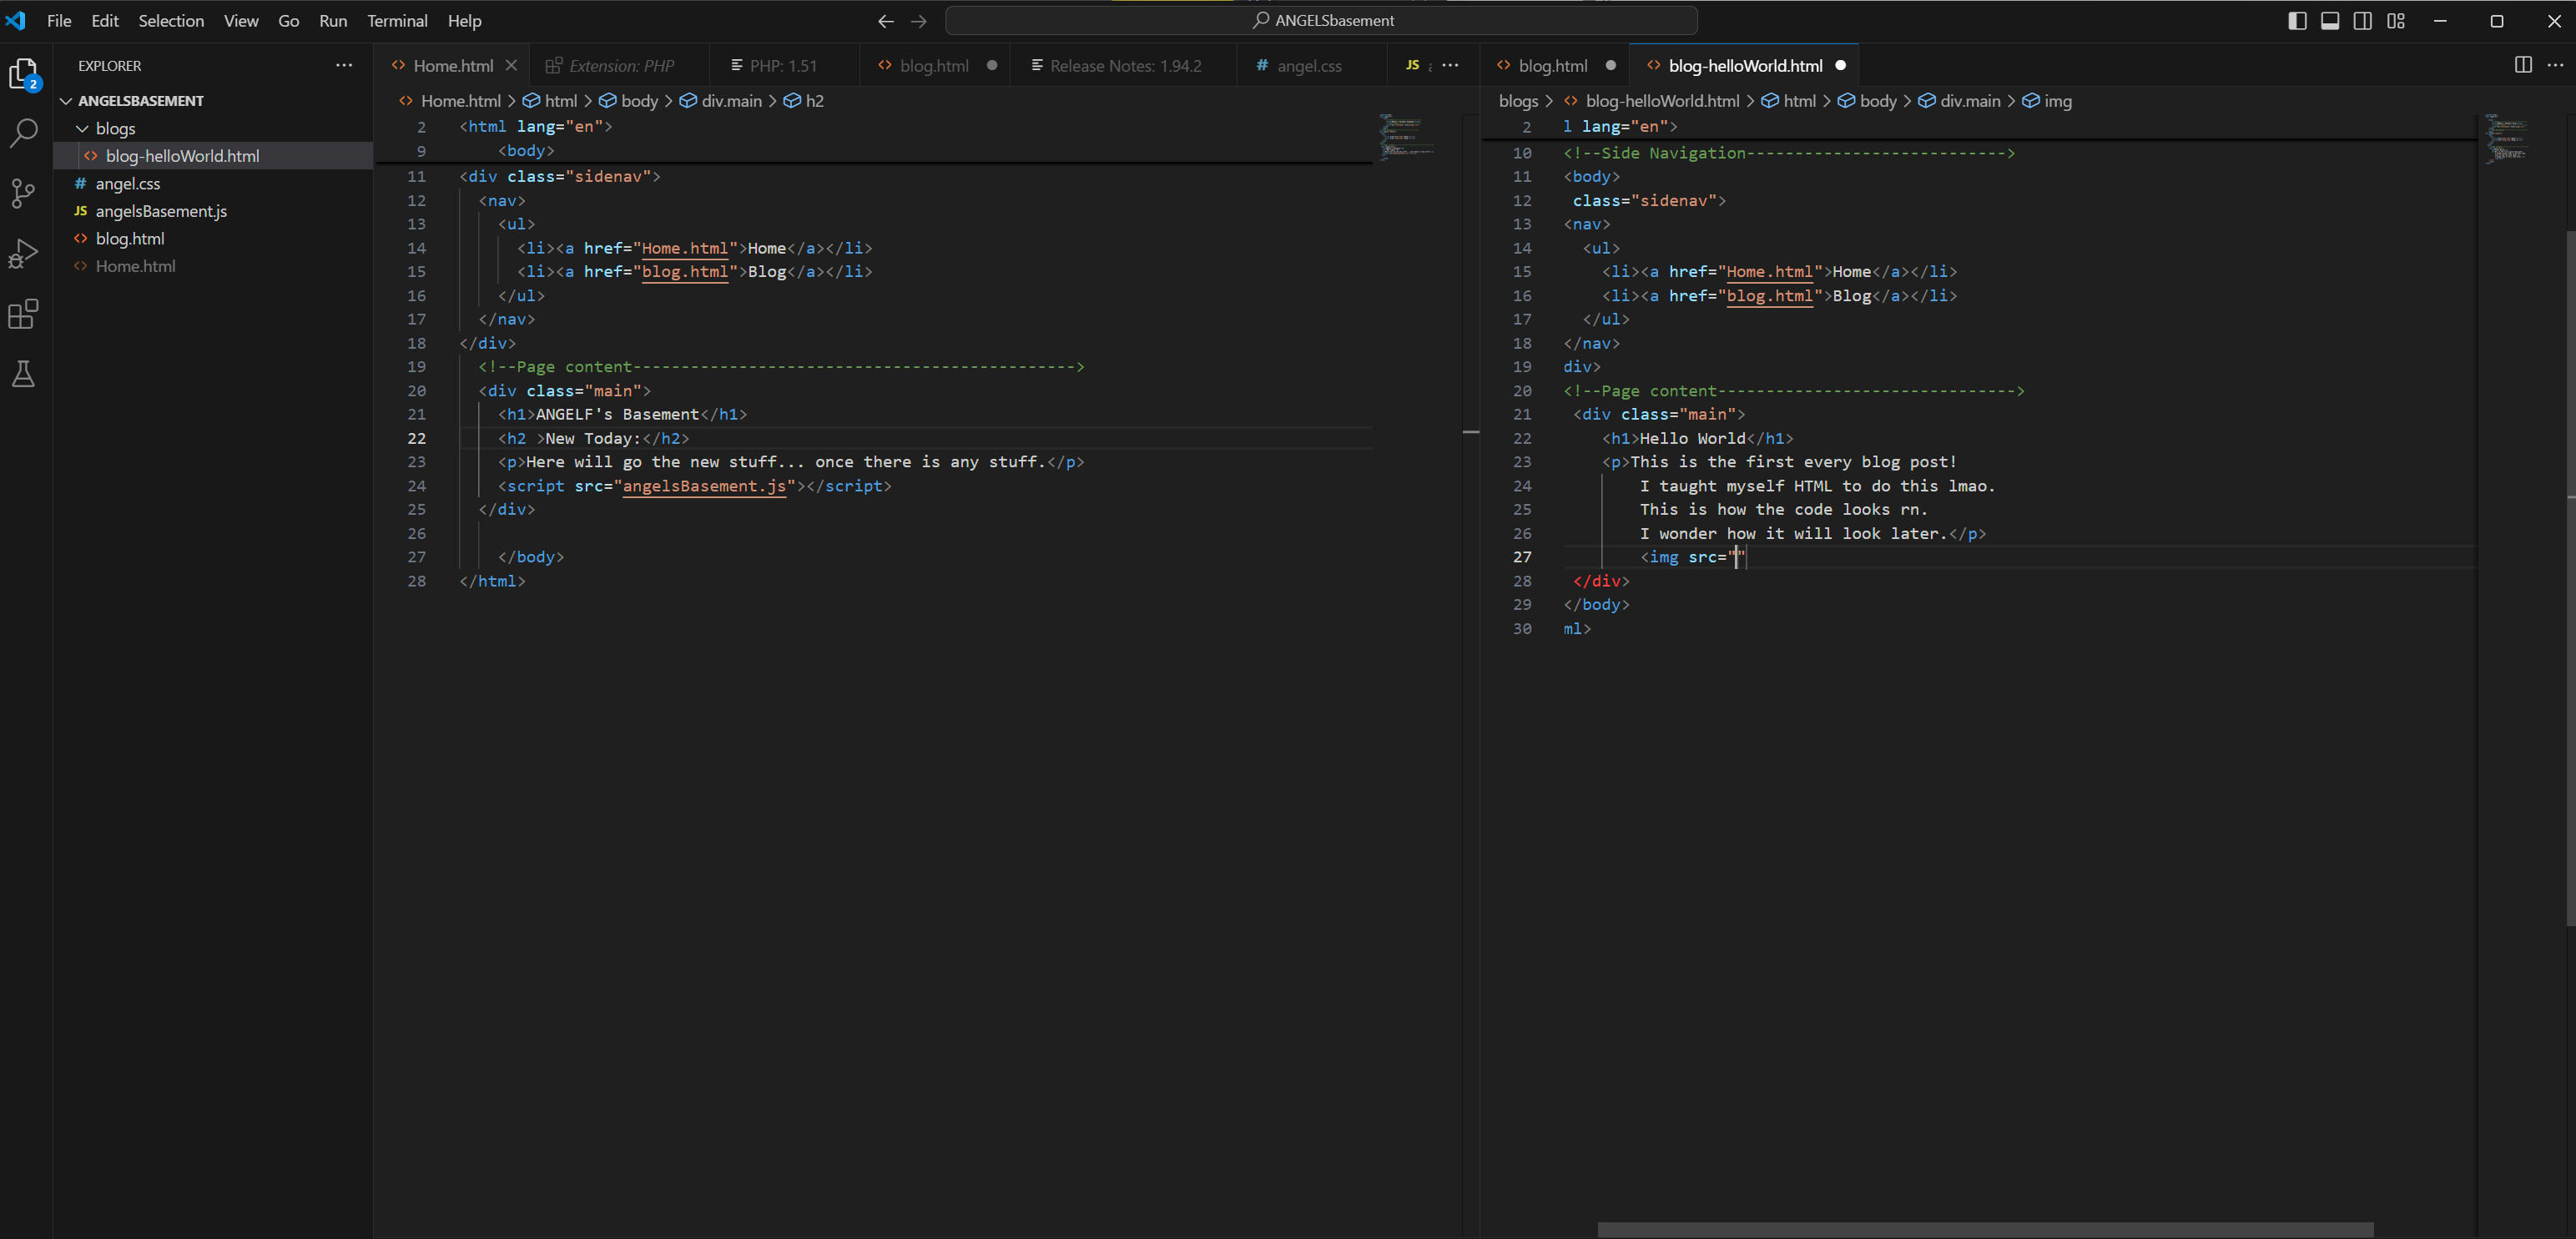Split the right editor group
The width and height of the screenshot is (2576, 1239).
click(2523, 65)
